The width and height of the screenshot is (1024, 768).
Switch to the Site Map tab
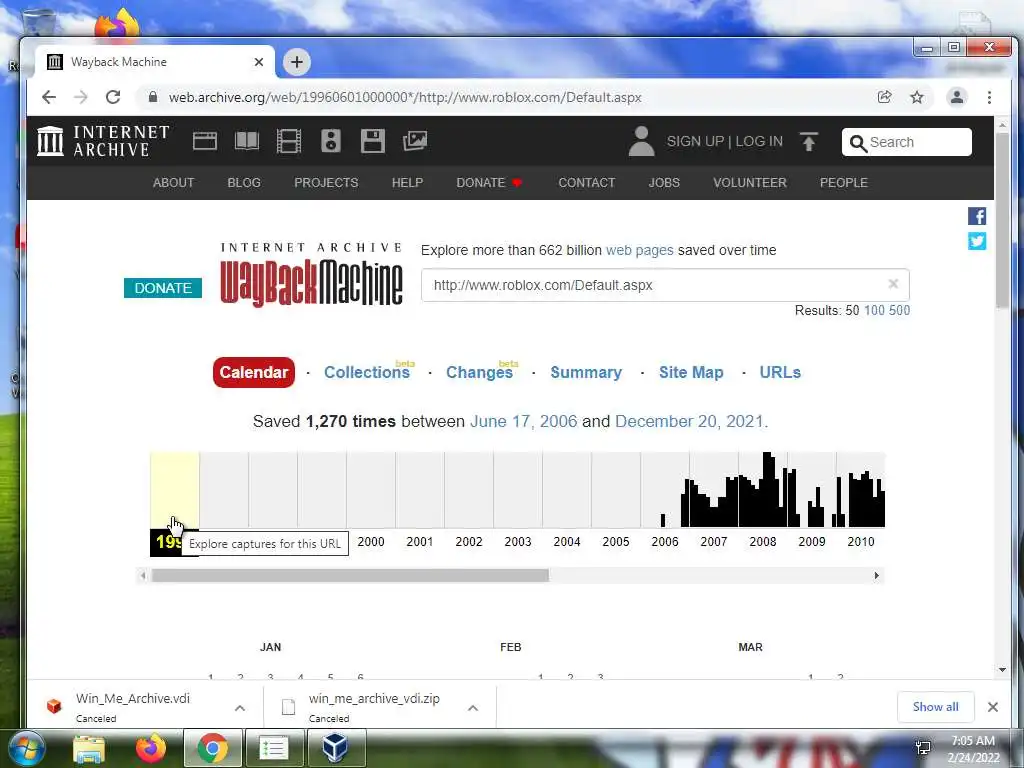pyautogui.click(x=691, y=372)
